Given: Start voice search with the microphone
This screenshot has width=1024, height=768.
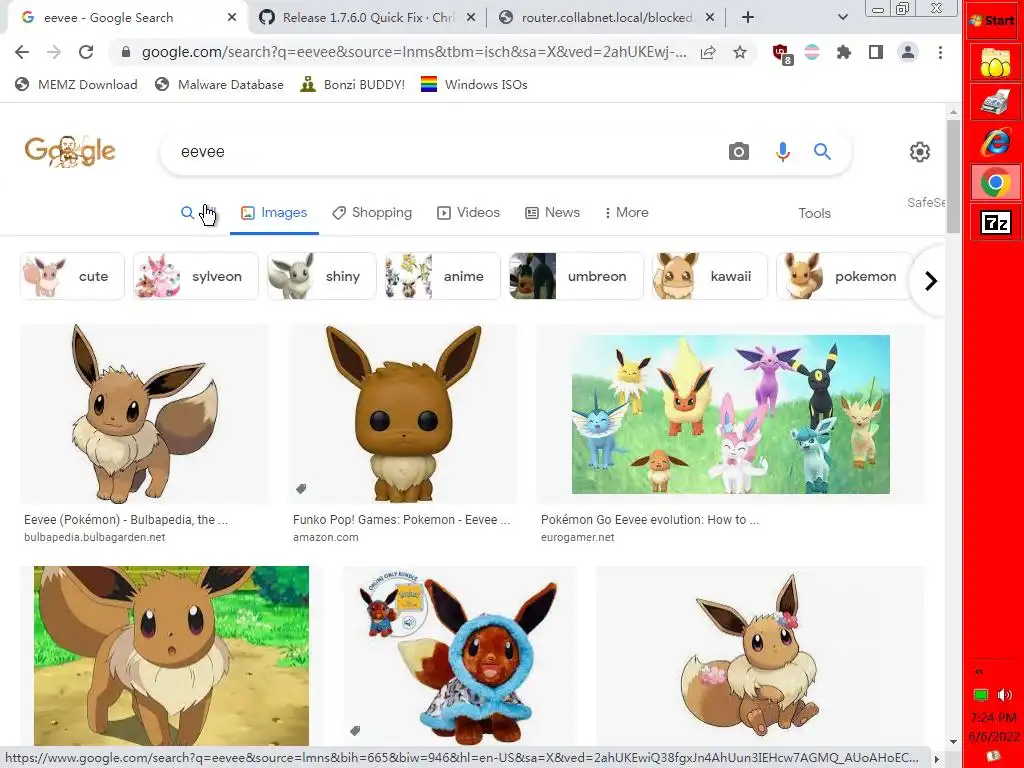Looking at the screenshot, I should click(782, 152).
